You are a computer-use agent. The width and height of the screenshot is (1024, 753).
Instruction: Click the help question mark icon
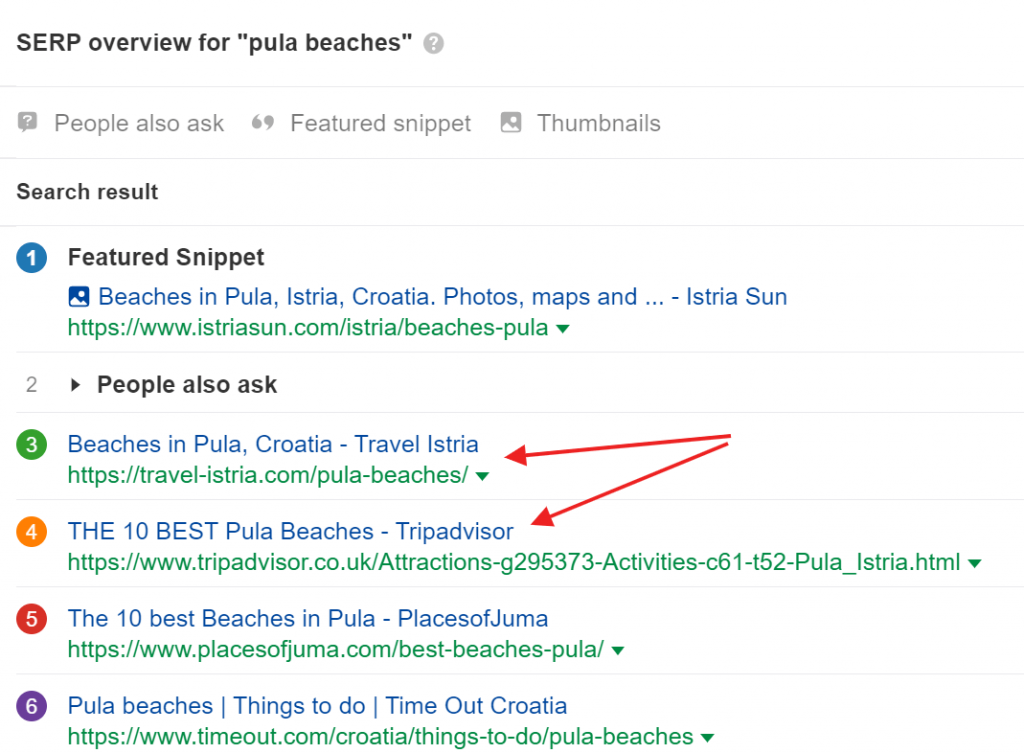tap(433, 45)
